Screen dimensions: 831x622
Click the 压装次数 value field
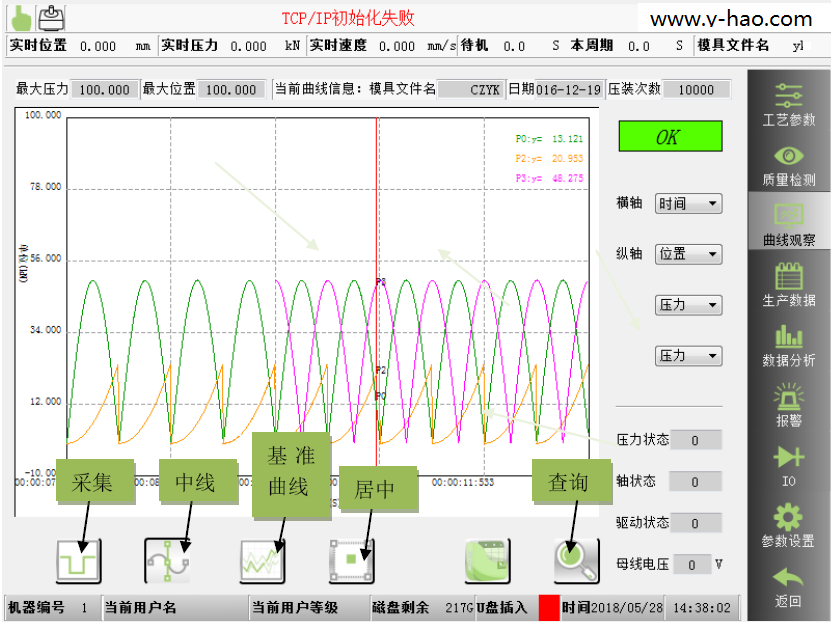696,90
